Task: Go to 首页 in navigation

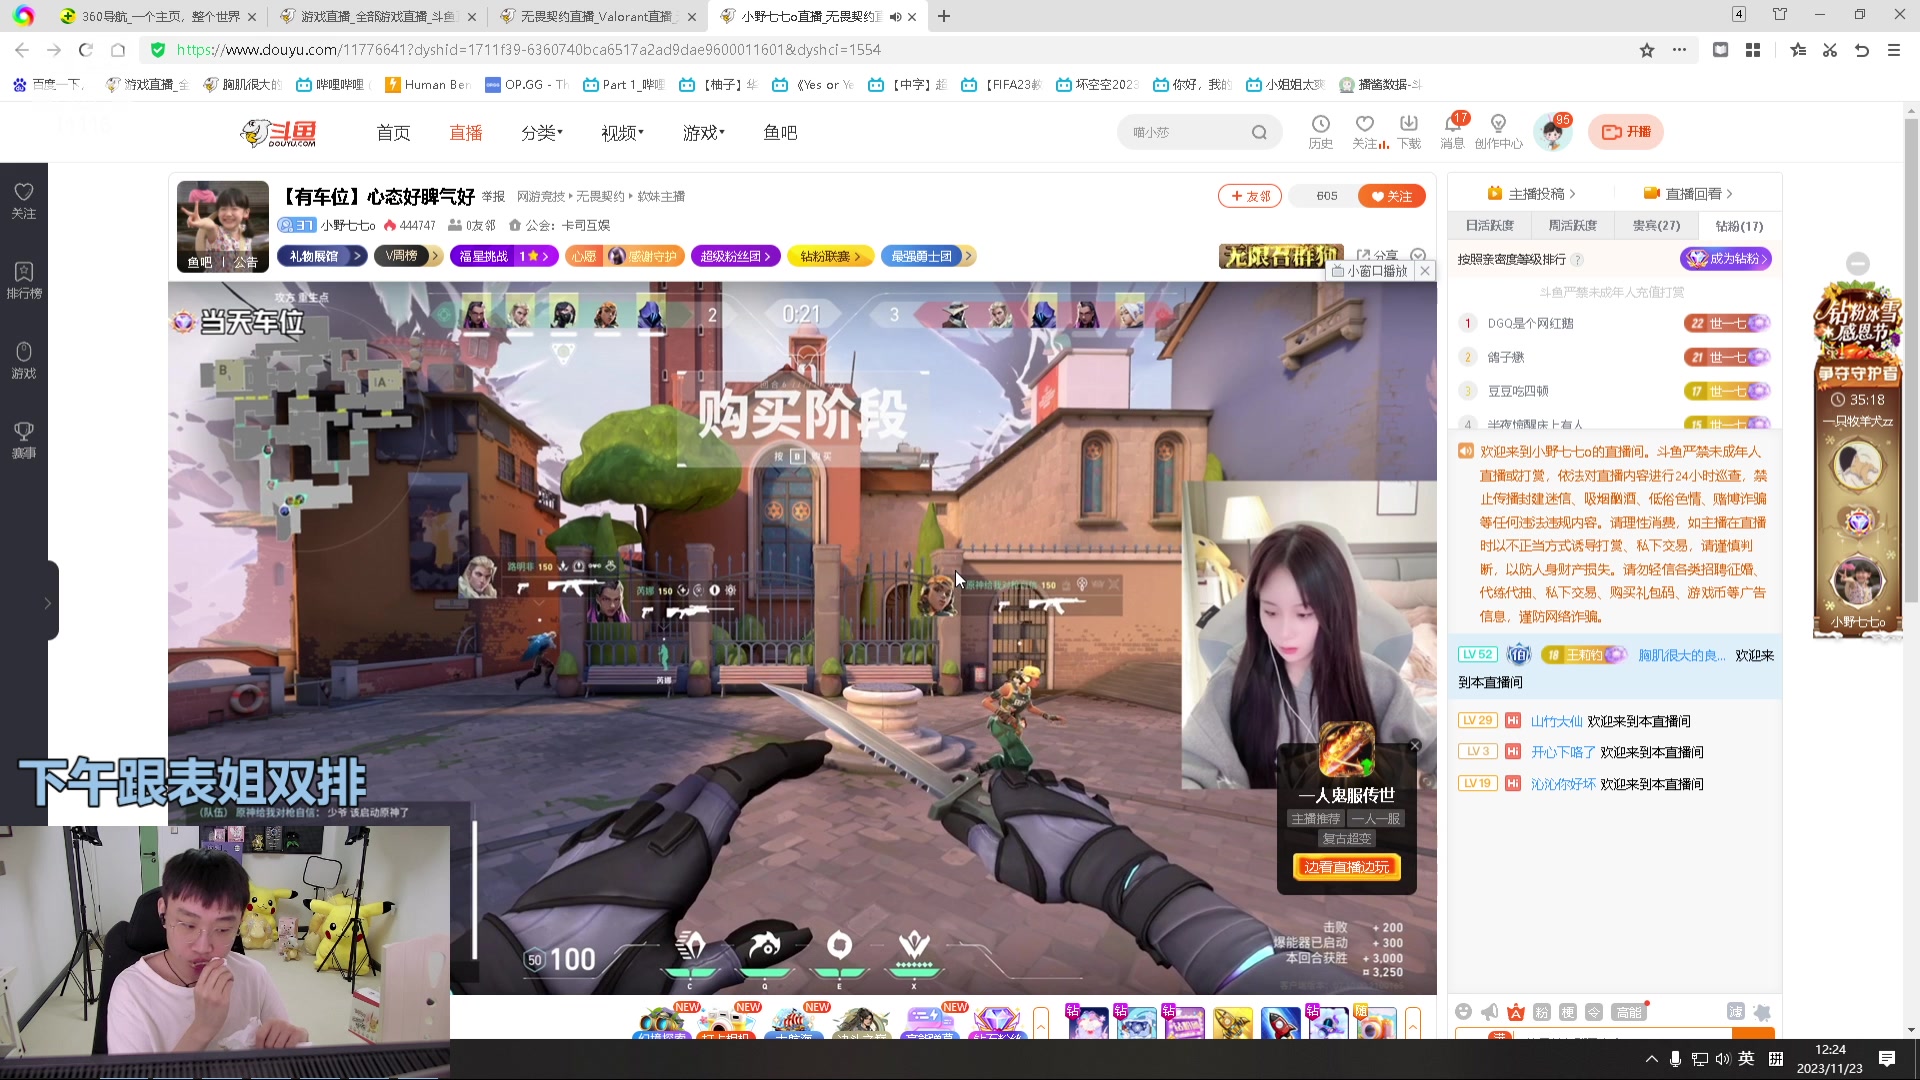Action: (393, 132)
